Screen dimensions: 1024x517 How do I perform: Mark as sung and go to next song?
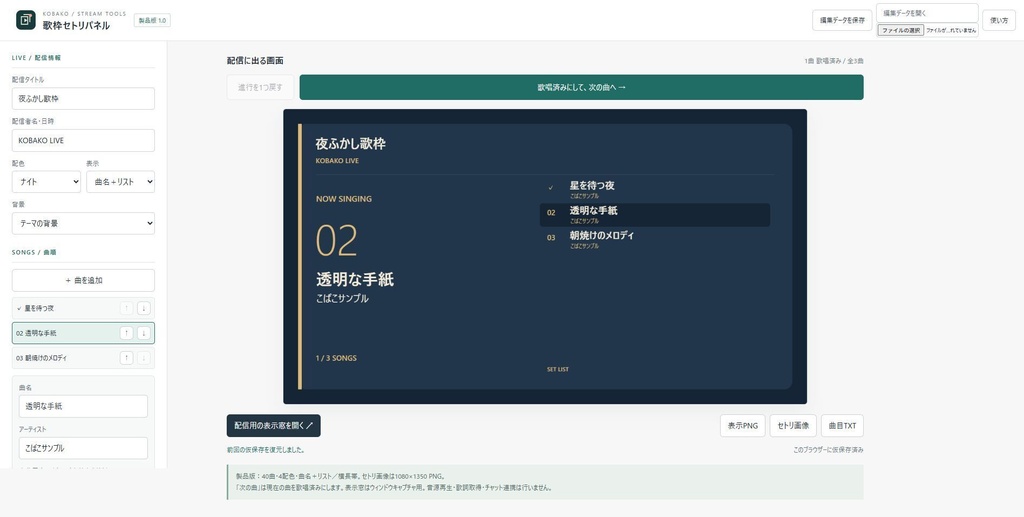tap(581, 87)
